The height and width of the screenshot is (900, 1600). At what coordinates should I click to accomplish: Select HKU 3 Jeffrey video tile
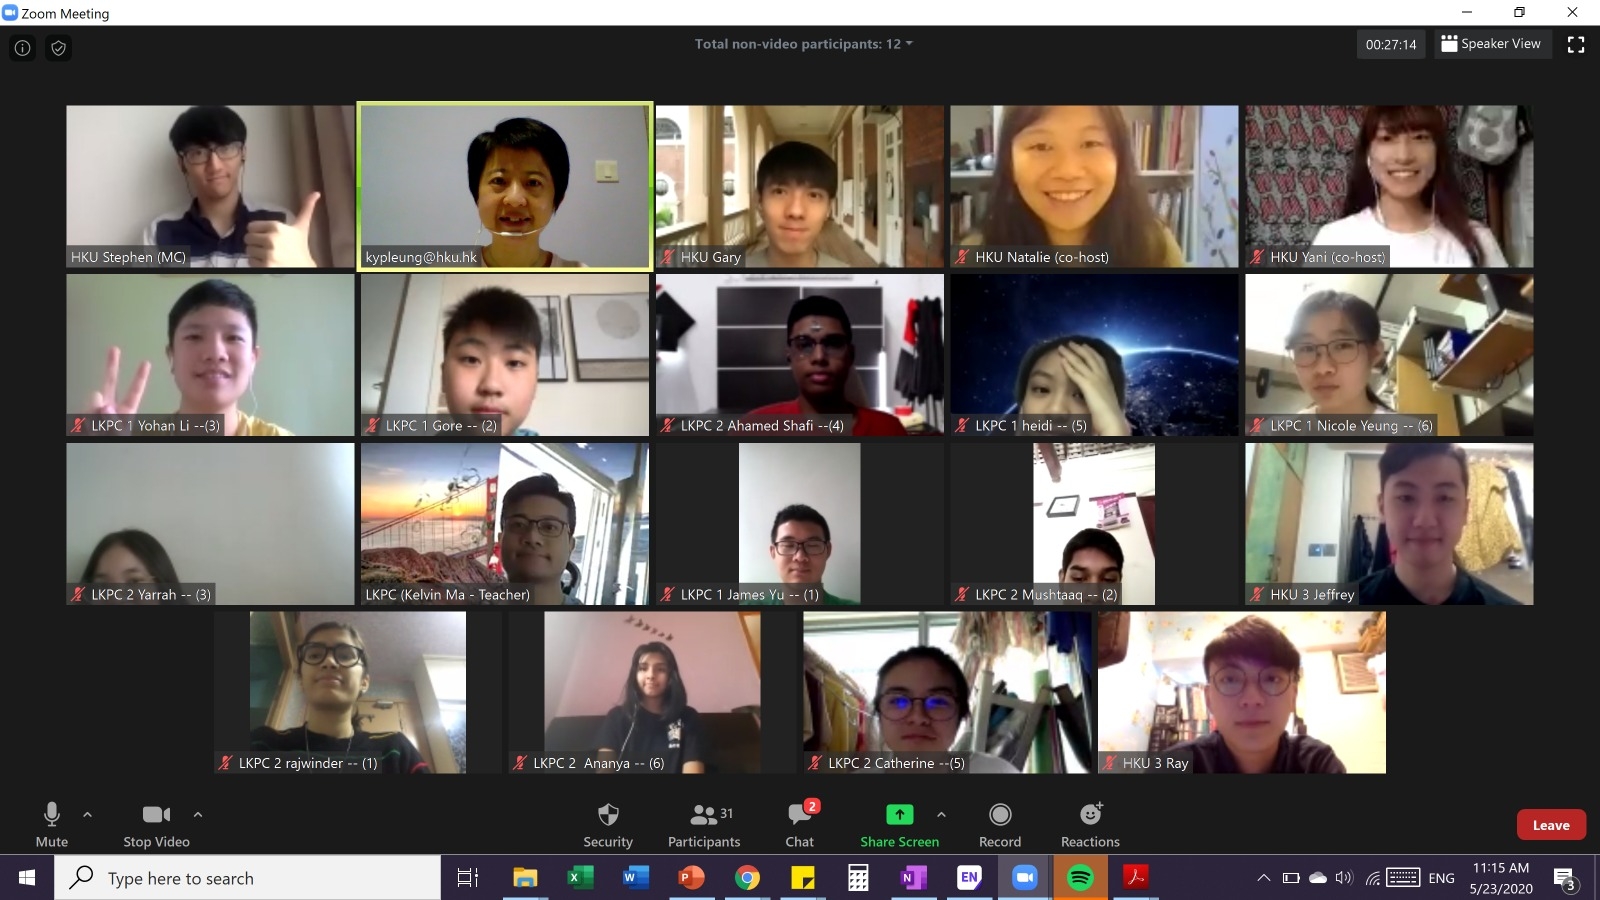point(1389,524)
